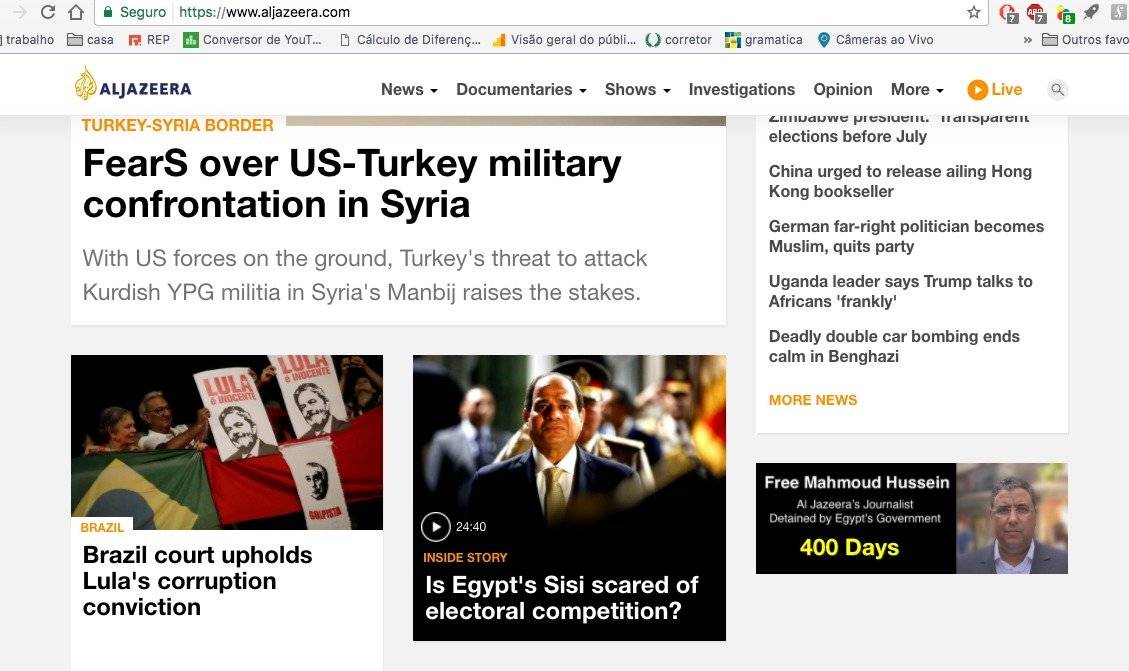Click the Free Mahmoud Hussein banner
Viewport: 1129px width, 671px height.
click(912, 518)
